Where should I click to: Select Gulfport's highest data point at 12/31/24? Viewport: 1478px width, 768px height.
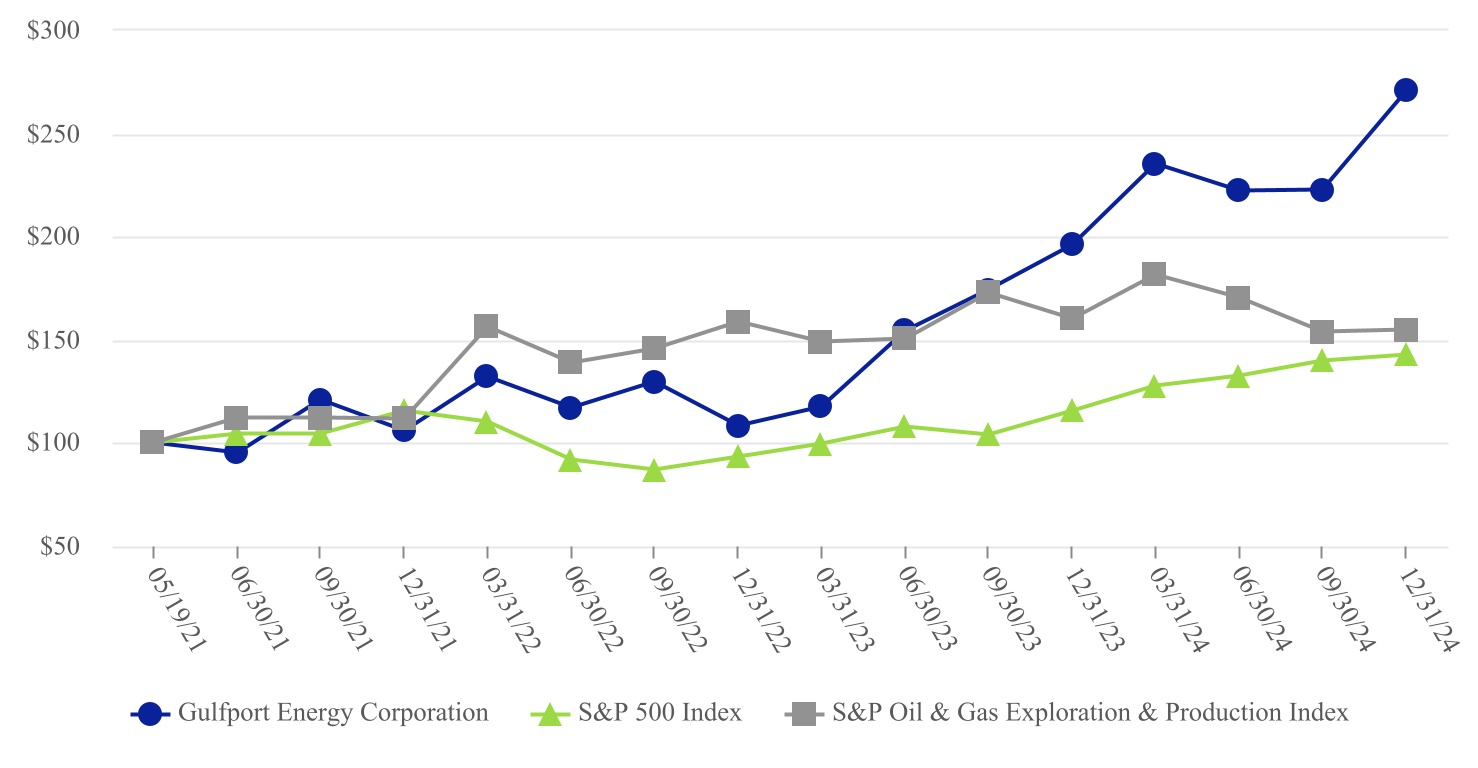1405,90
